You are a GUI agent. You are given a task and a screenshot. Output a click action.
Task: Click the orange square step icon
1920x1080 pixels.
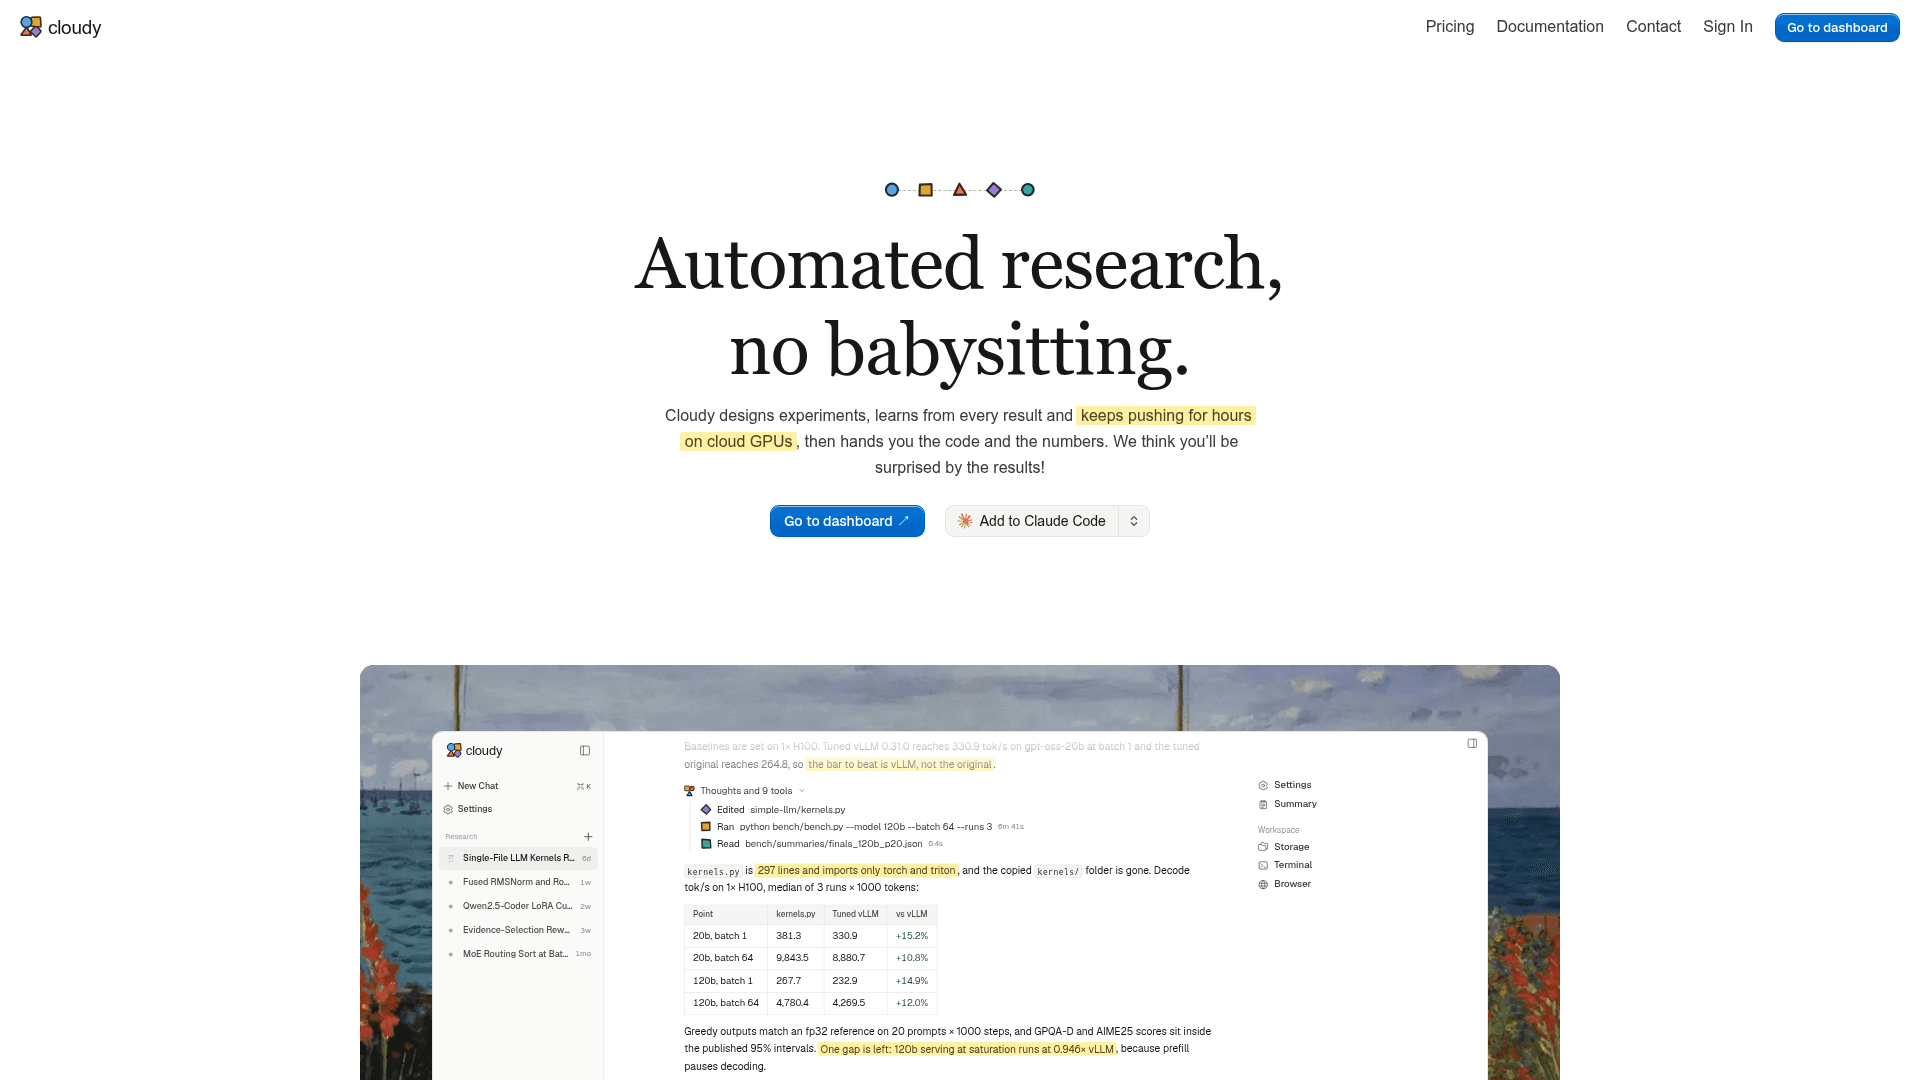click(x=925, y=190)
